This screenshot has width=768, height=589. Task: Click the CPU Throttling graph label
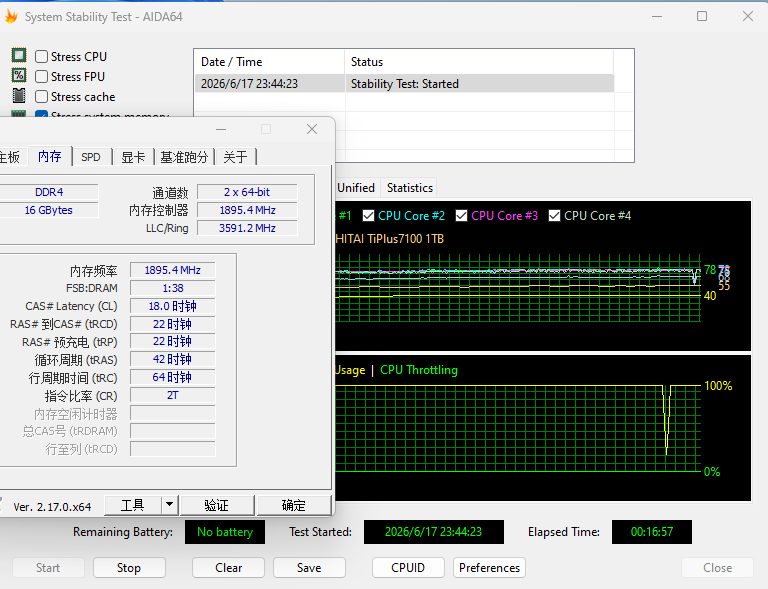pyautogui.click(x=419, y=370)
